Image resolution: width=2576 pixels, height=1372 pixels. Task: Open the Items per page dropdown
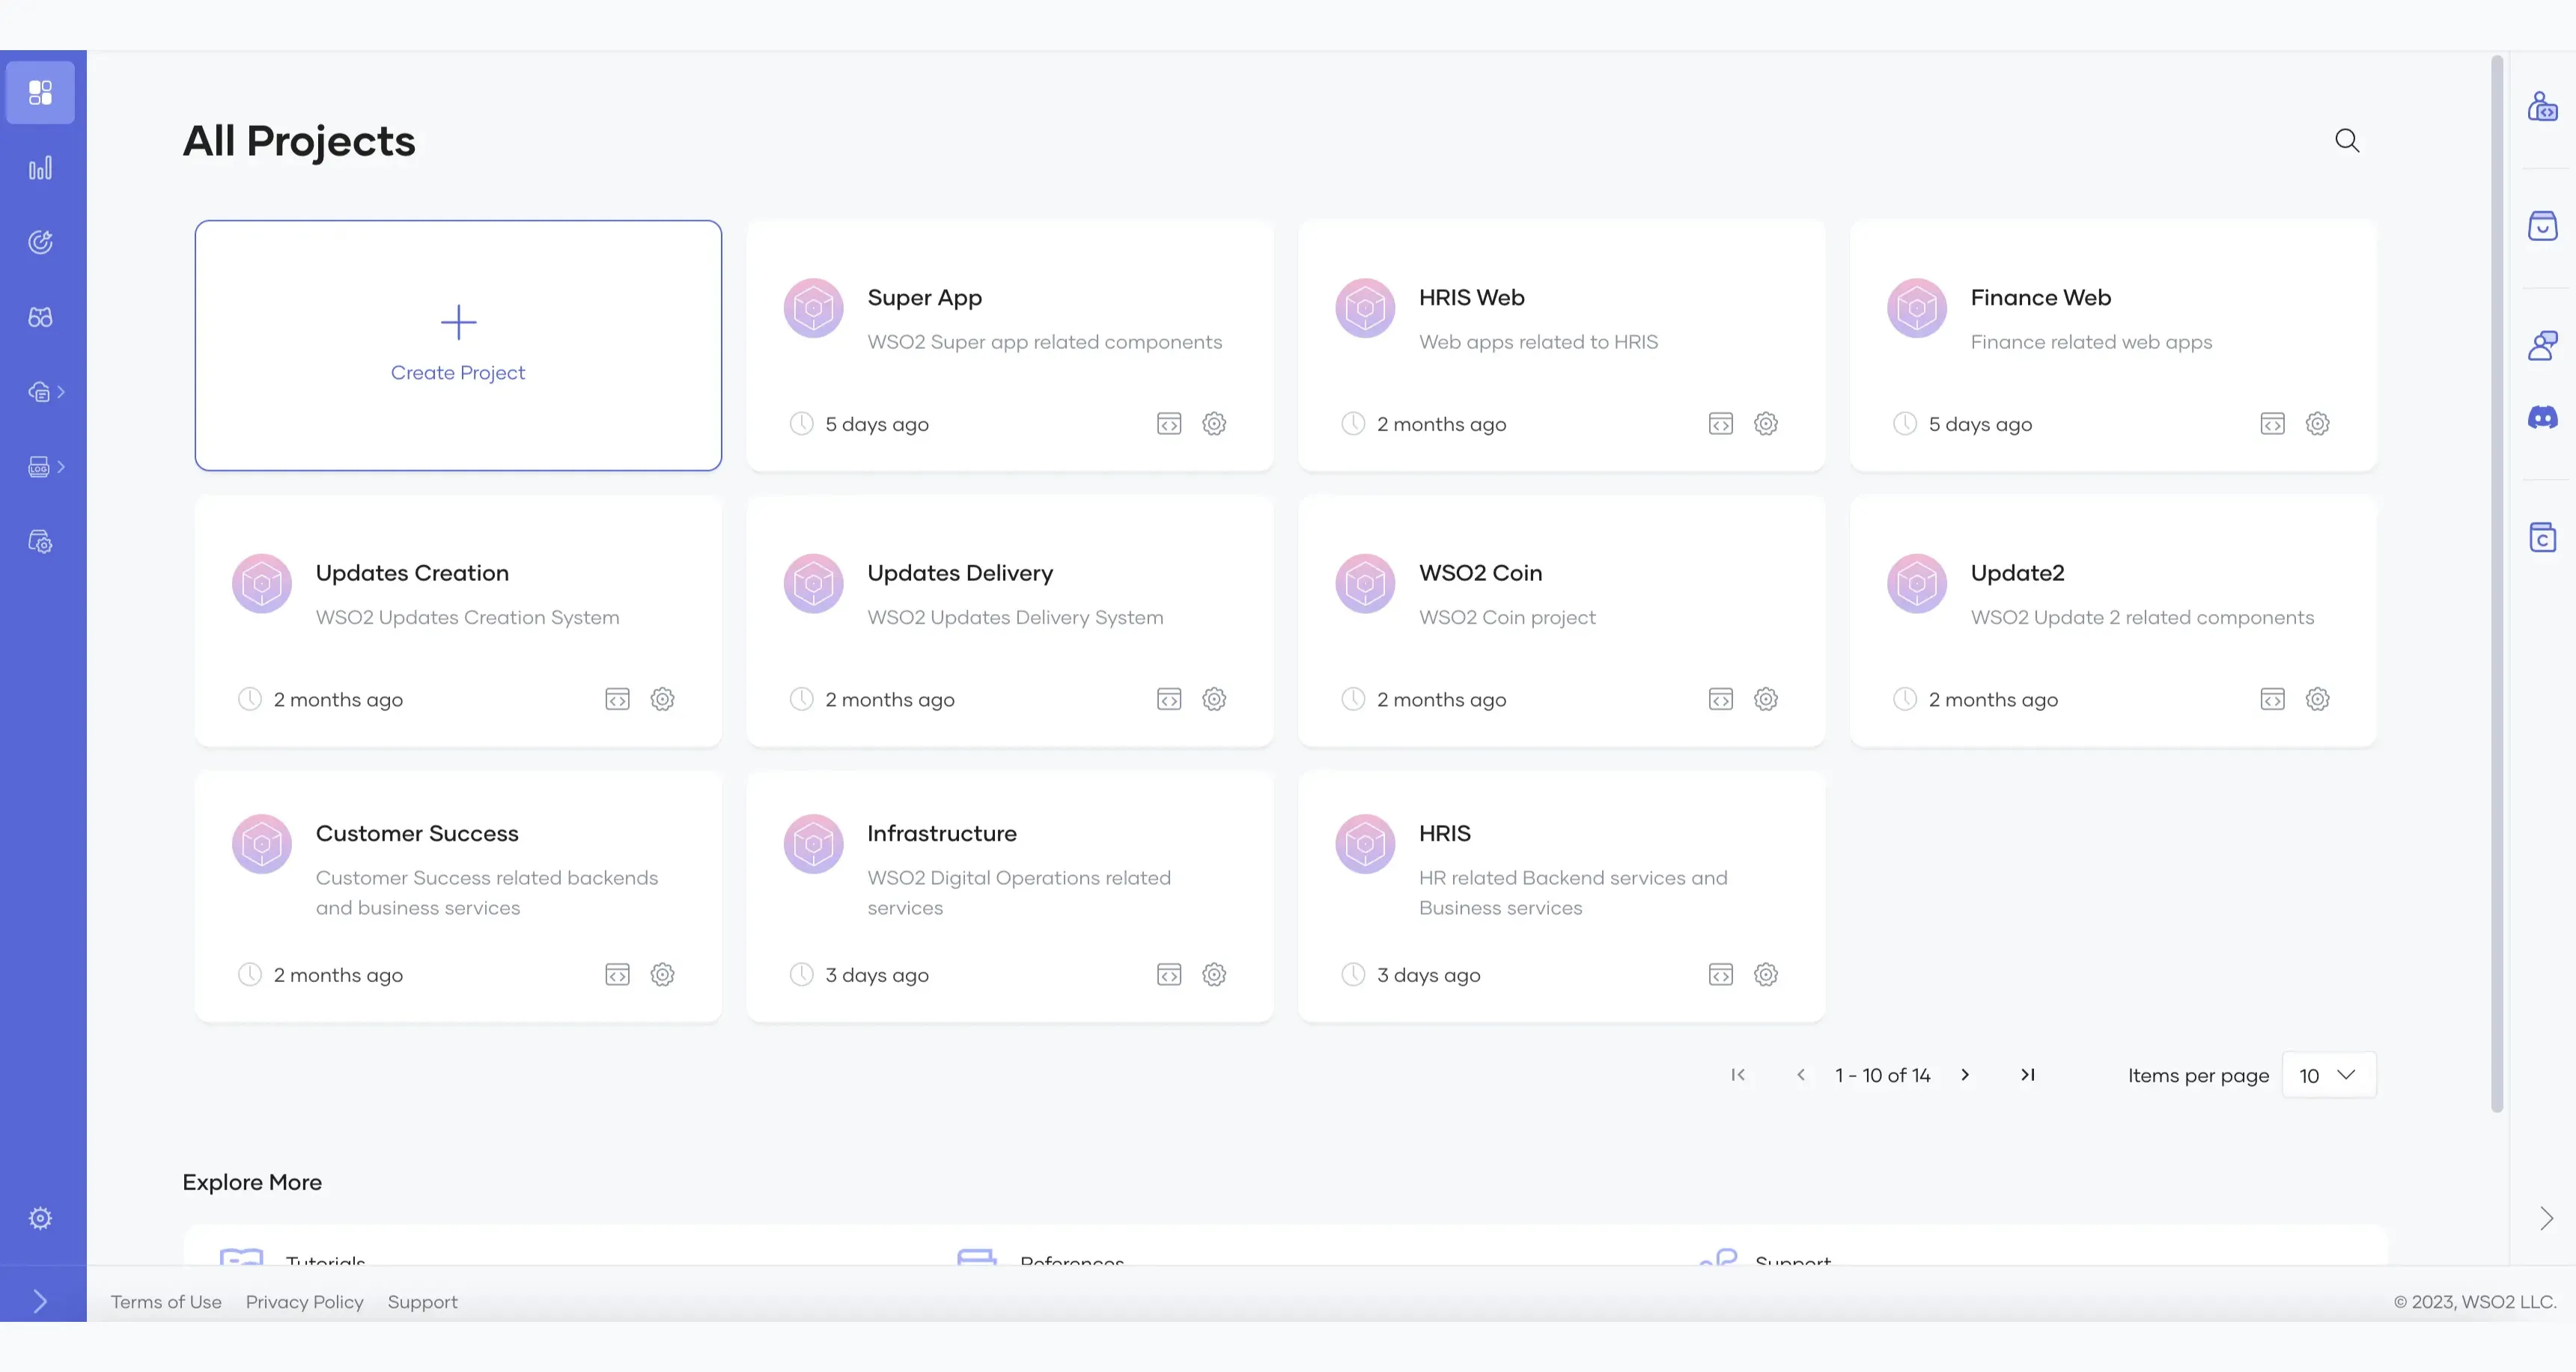click(2328, 1075)
